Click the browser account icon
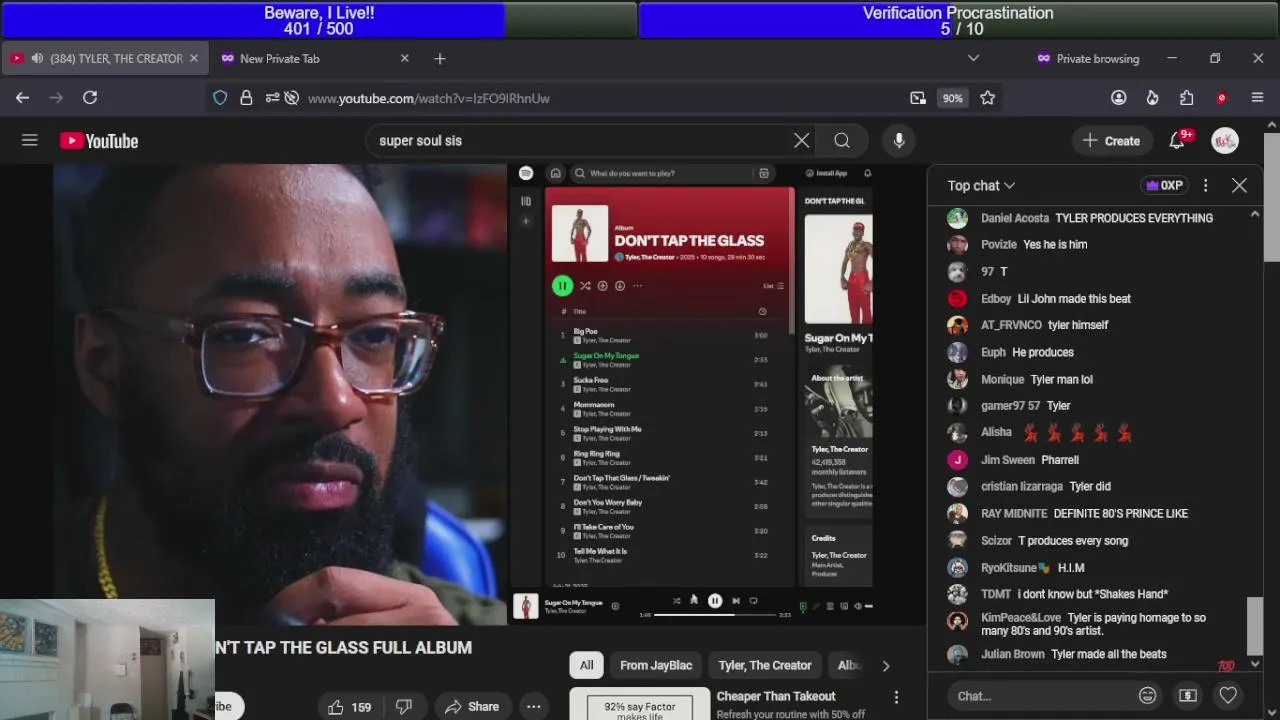Image resolution: width=1280 pixels, height=720 pixels. coord(1119,98)
